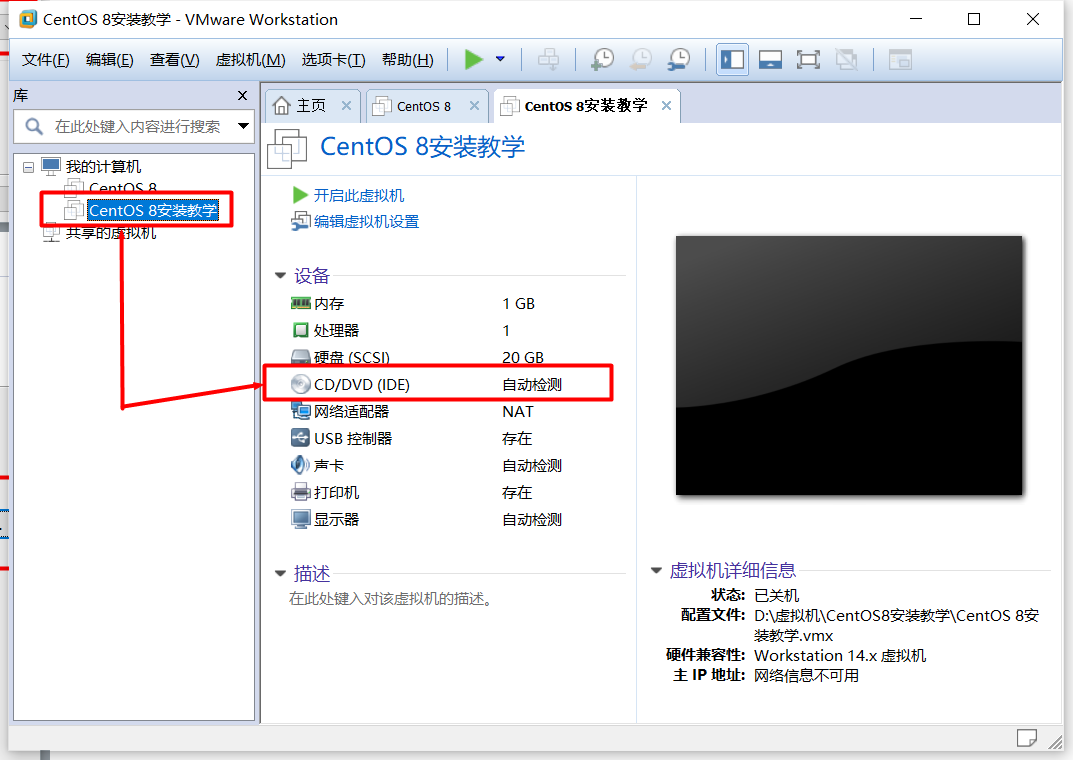Click the send Ctrl+Alt+Del toolbar icon

[548, 60]
